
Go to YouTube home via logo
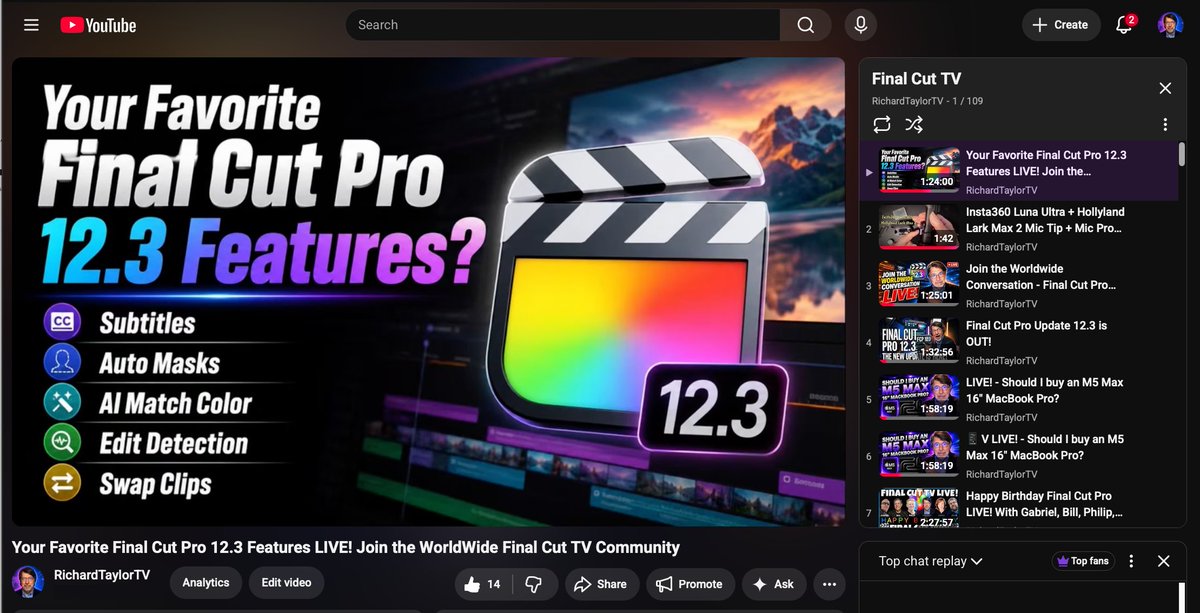(98, 25)
